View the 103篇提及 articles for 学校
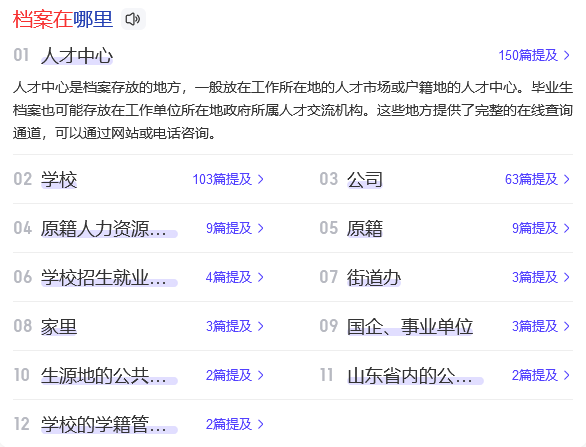Viewport: 586px width, 447px height. tap(222, 179)
